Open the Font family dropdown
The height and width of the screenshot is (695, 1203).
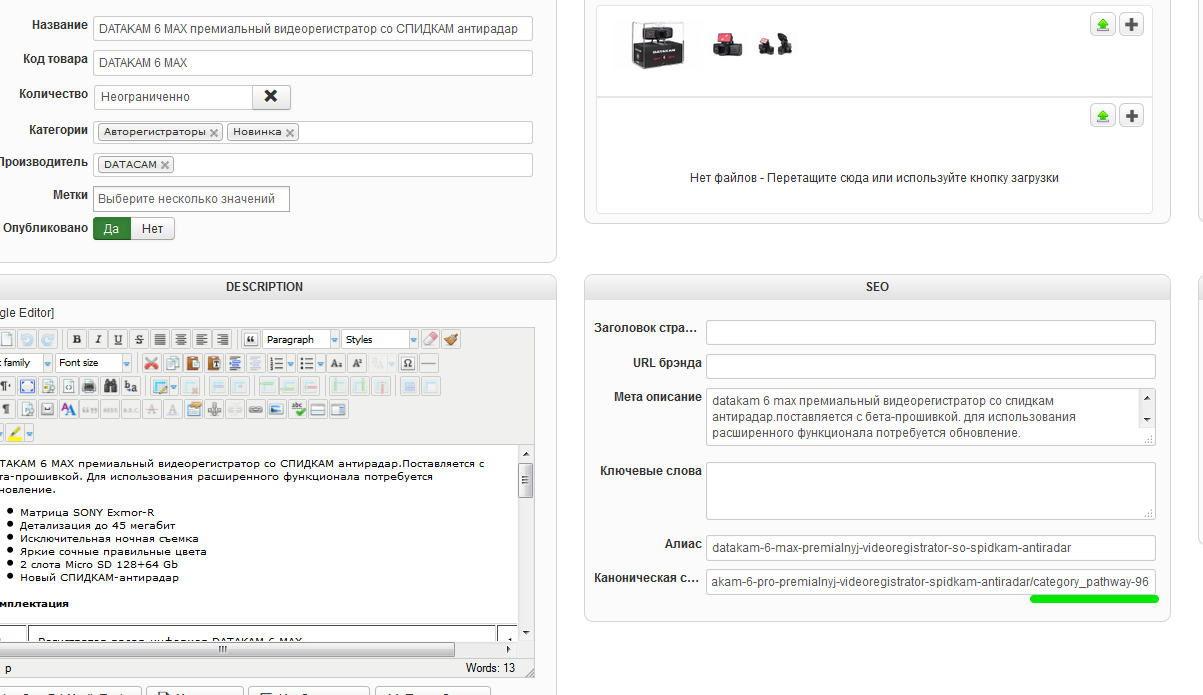point(25,363)
